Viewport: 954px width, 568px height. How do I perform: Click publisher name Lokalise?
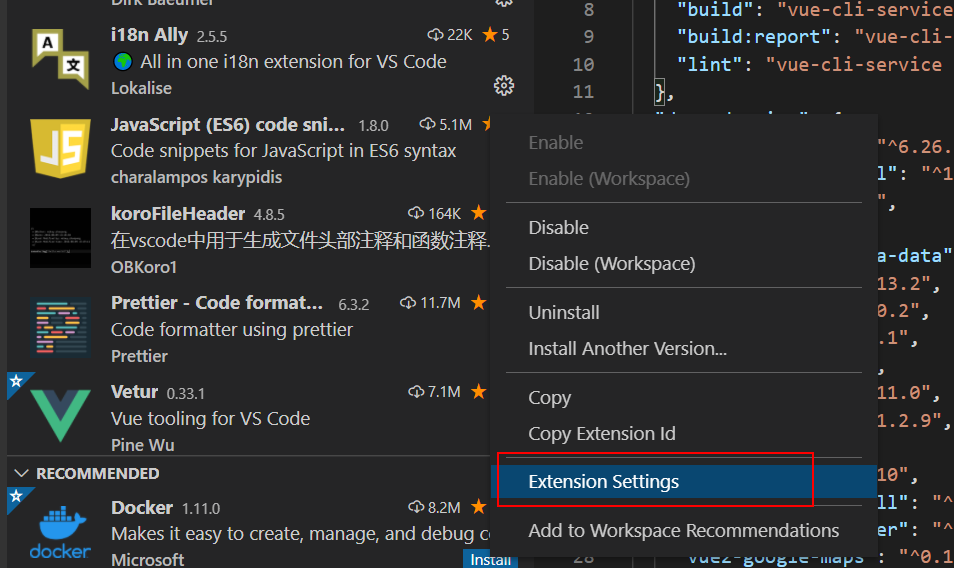(x=141, y=88)
